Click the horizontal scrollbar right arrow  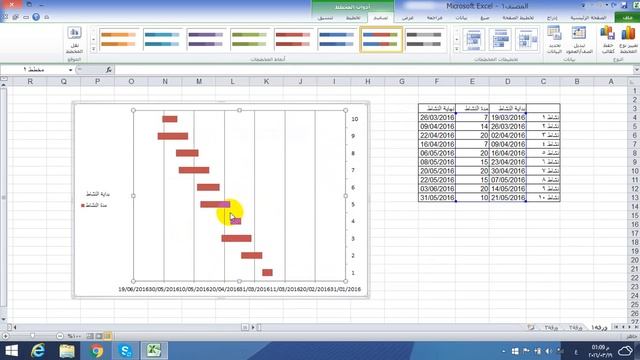[x=253, y=327]
